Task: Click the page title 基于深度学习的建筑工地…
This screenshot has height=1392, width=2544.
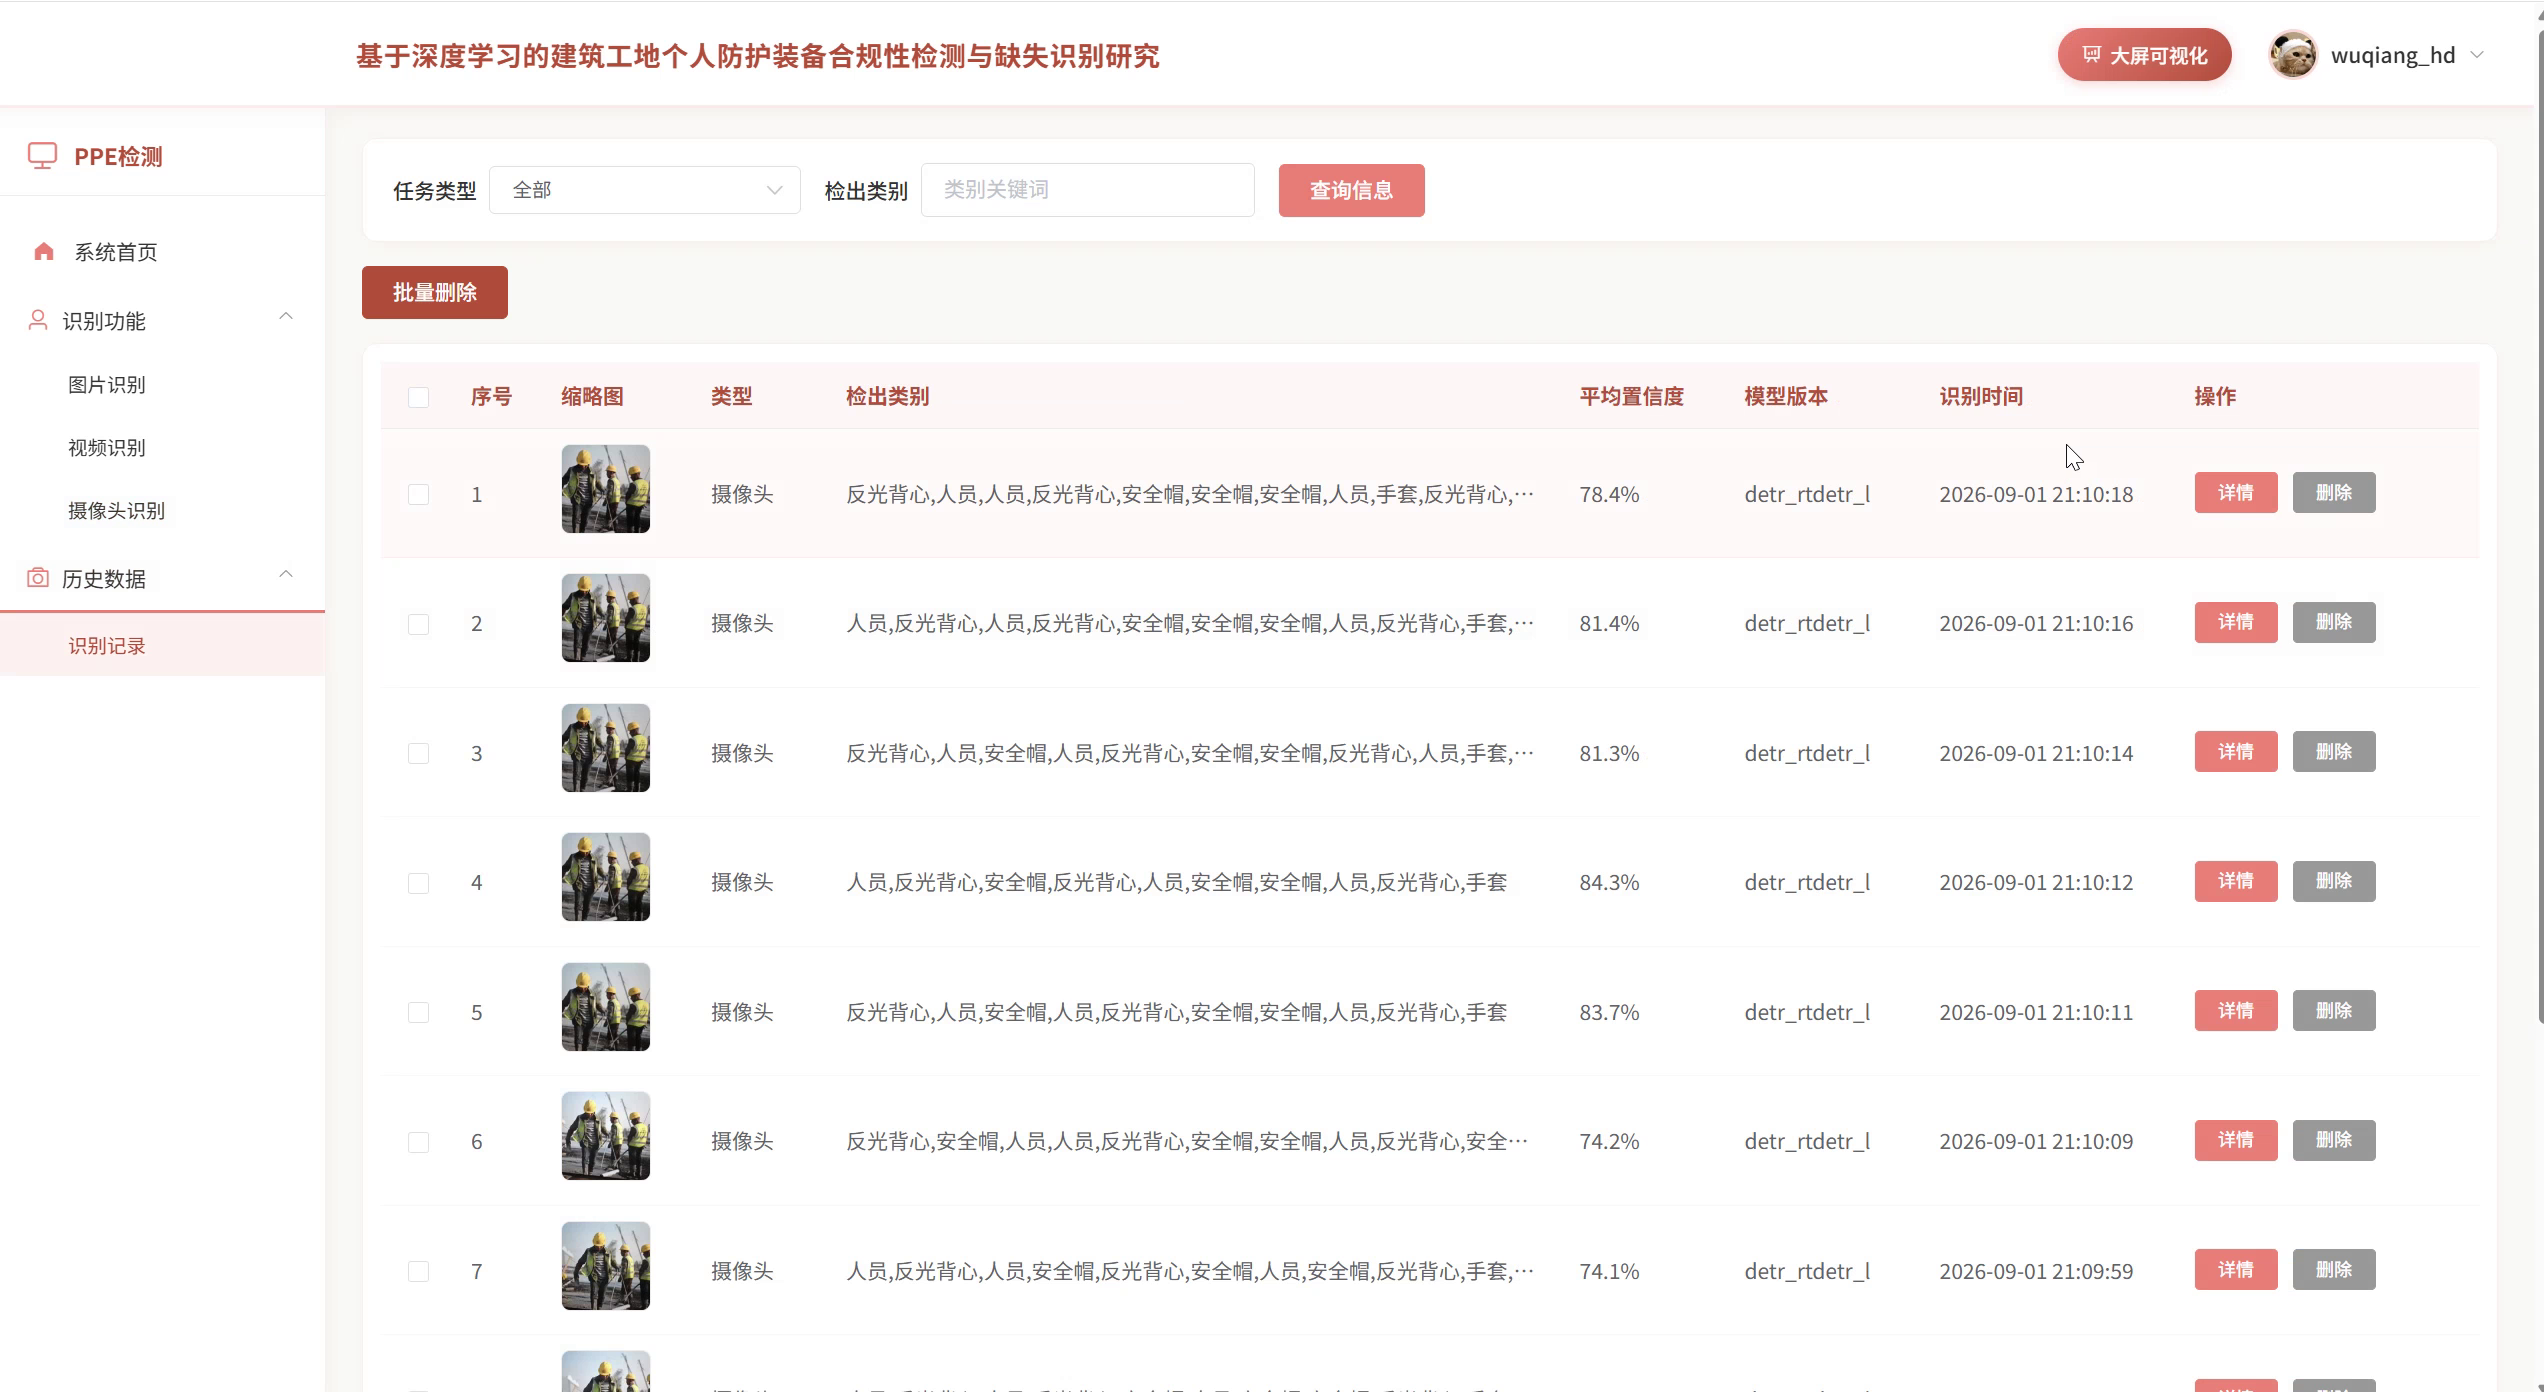Action: (x=757, y=56)
